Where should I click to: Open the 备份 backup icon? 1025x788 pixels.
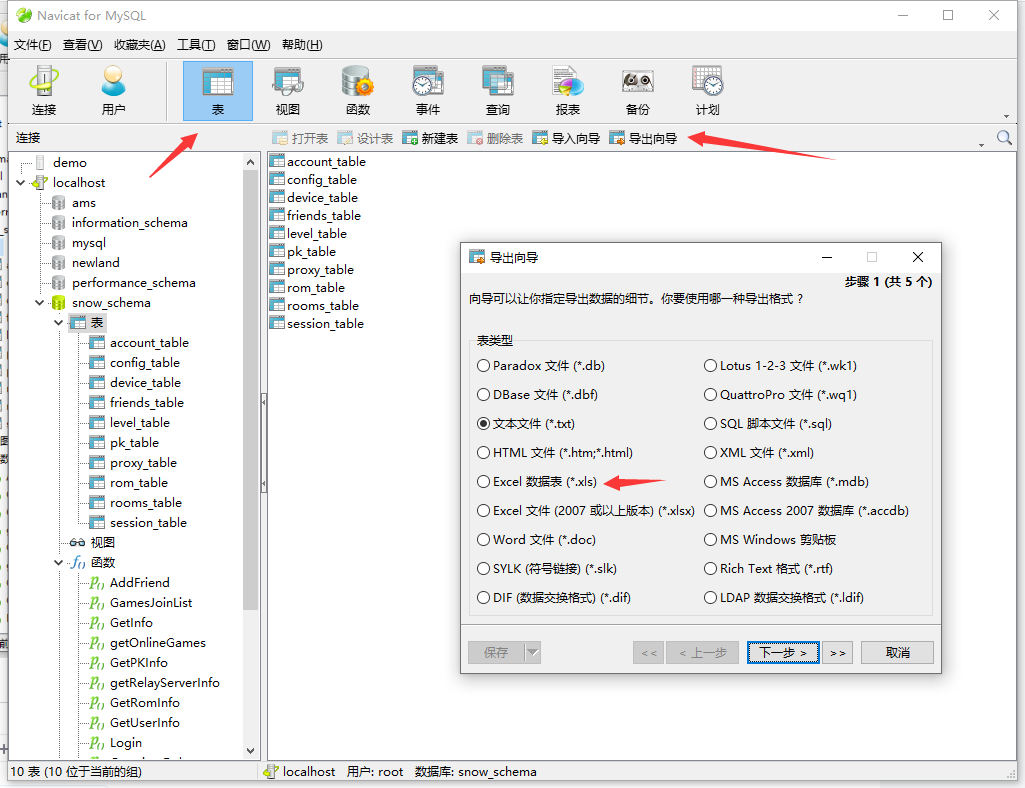coord(637,91)
